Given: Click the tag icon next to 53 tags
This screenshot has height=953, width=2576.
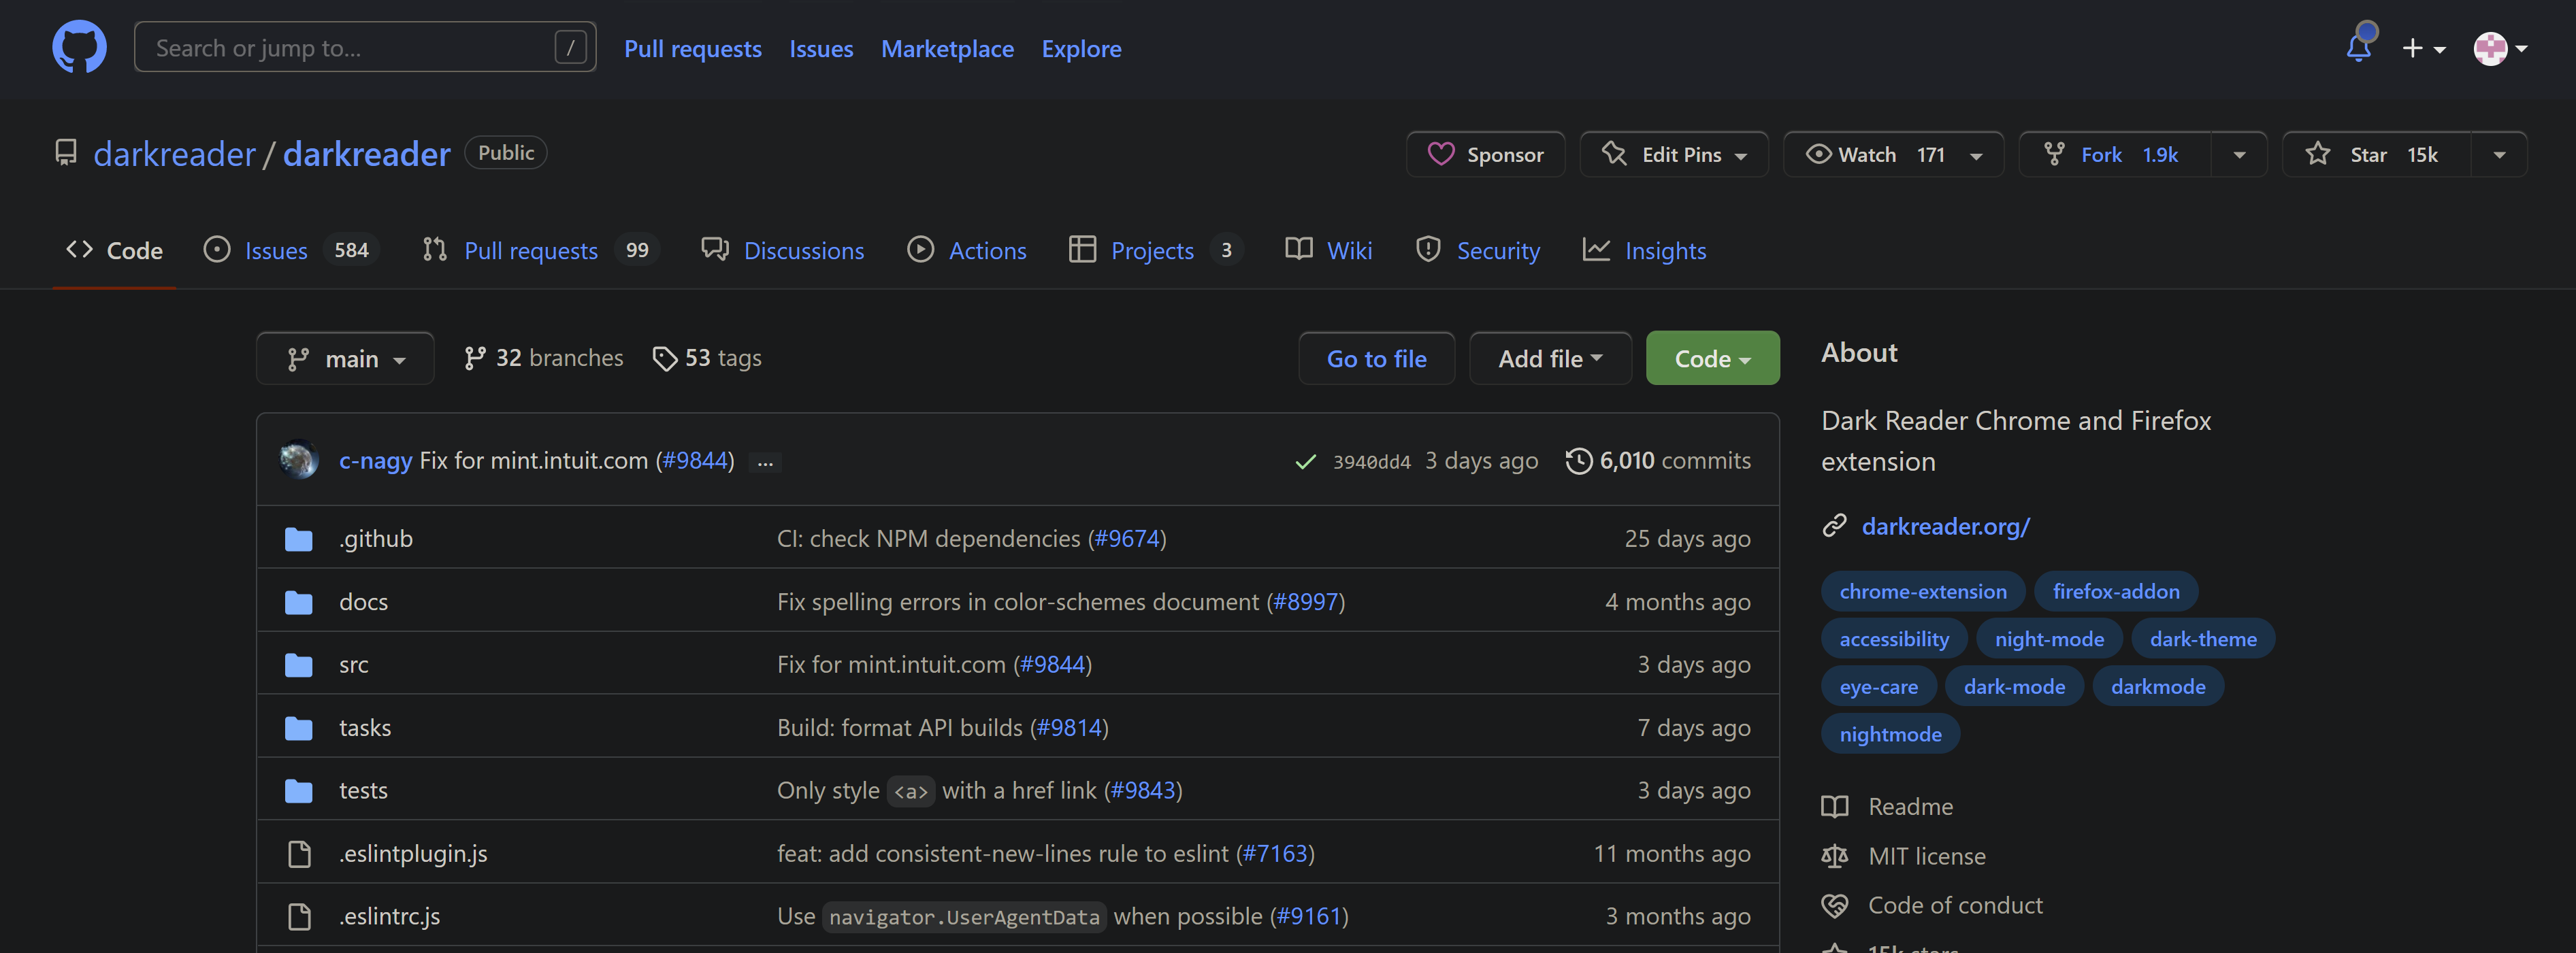Looking at the screenshot, I should pos(664,358).
